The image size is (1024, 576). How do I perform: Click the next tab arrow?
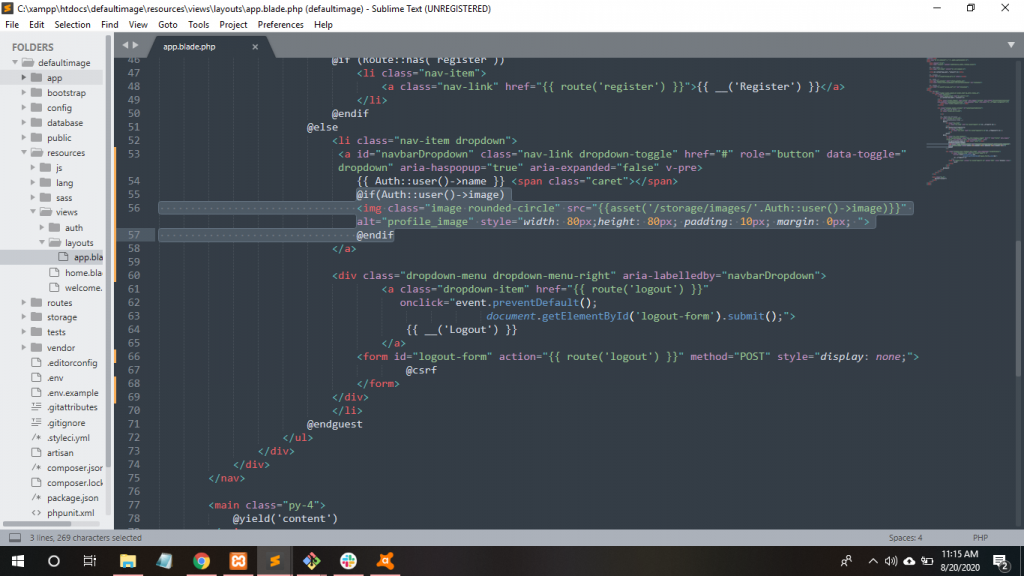[x=136, y=46]
